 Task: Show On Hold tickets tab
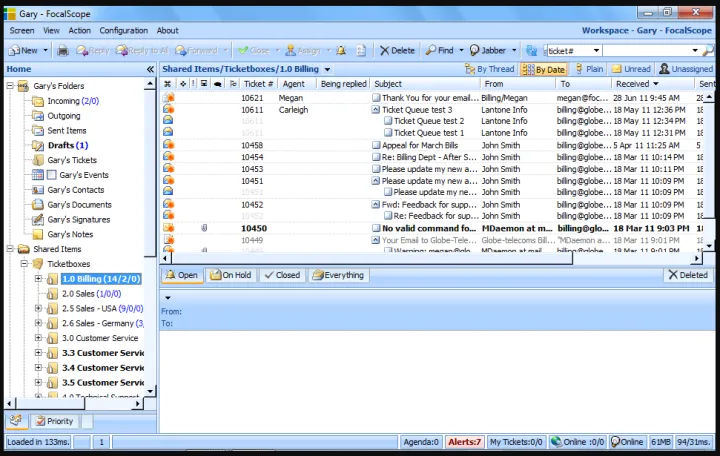tap(231, 275)
